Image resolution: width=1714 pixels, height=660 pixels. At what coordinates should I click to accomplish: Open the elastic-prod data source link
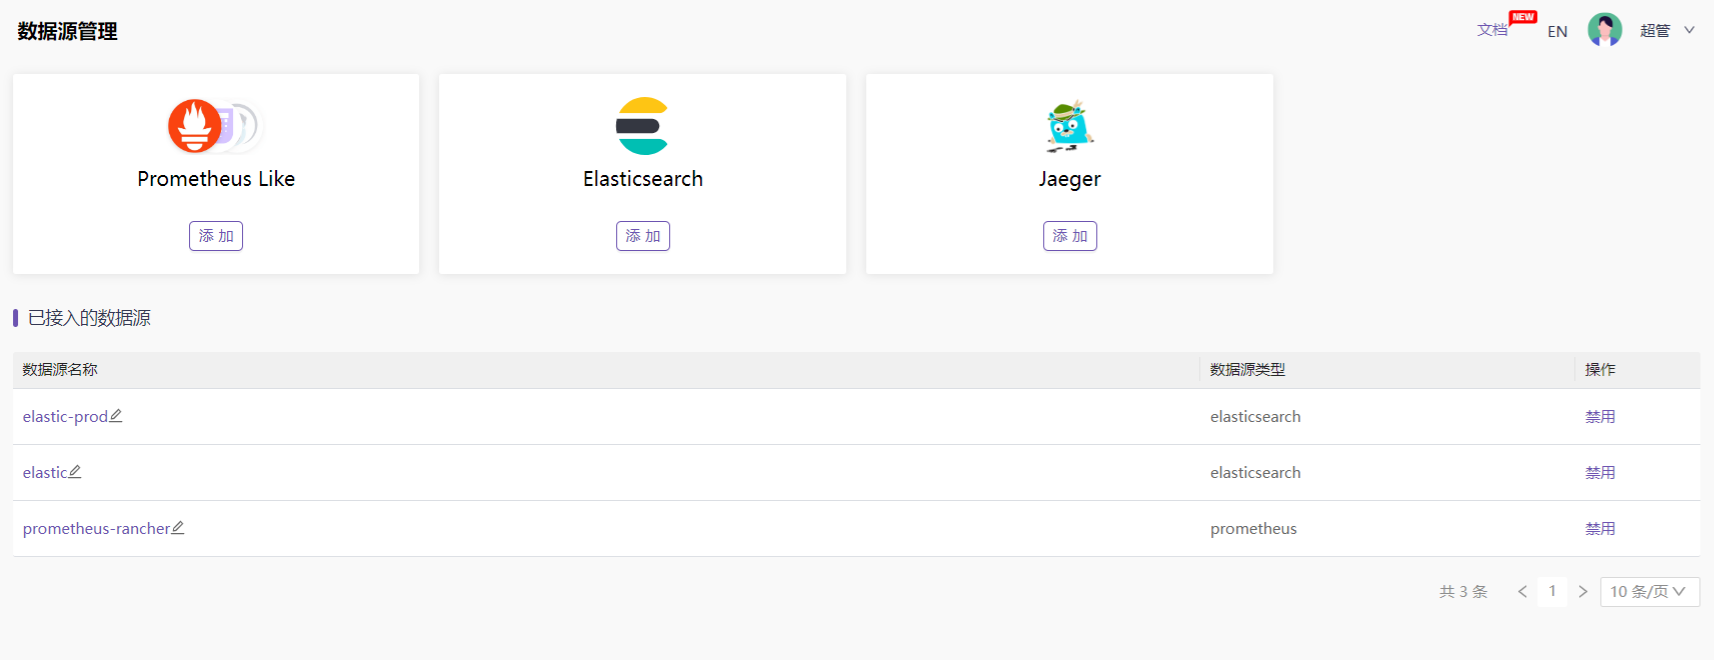(62, 415)
